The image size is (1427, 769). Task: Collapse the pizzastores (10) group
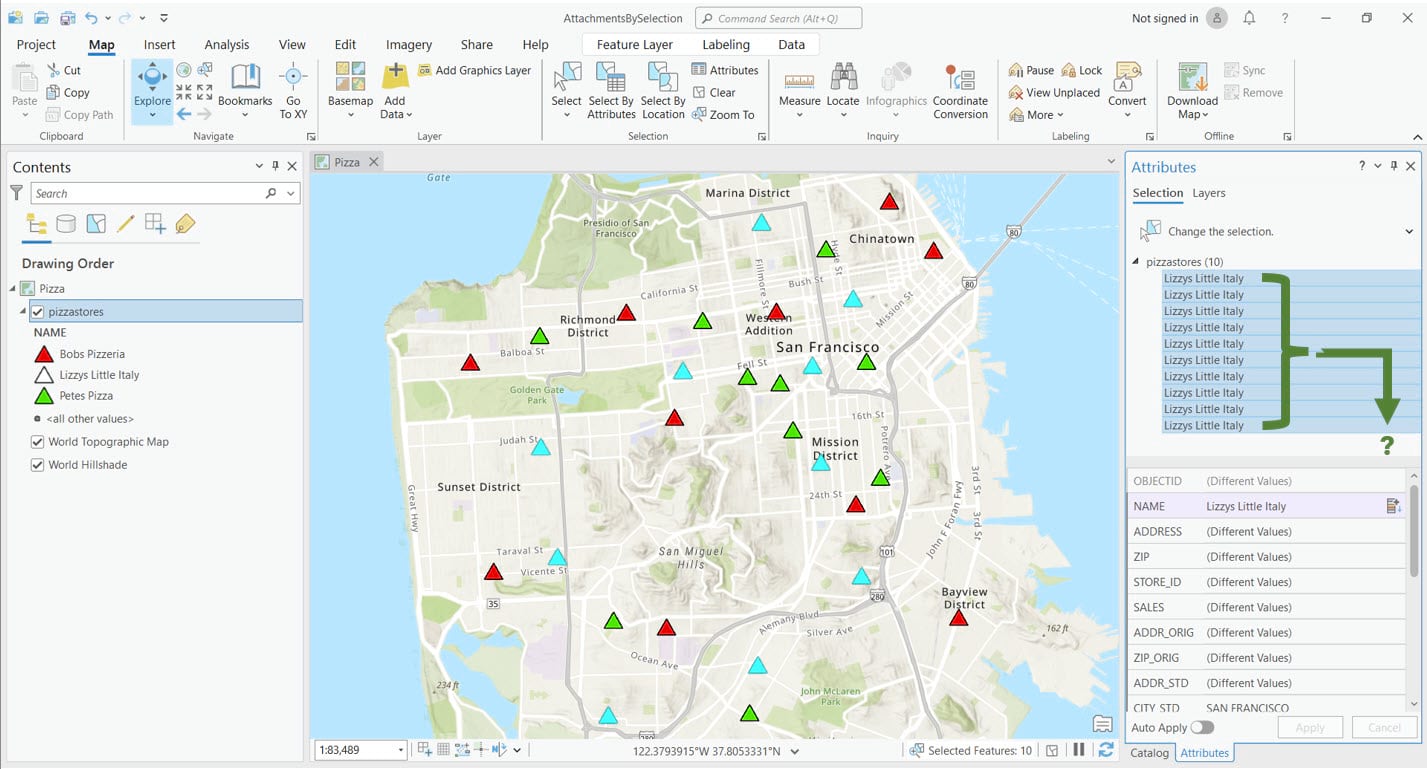[1134, 261]
